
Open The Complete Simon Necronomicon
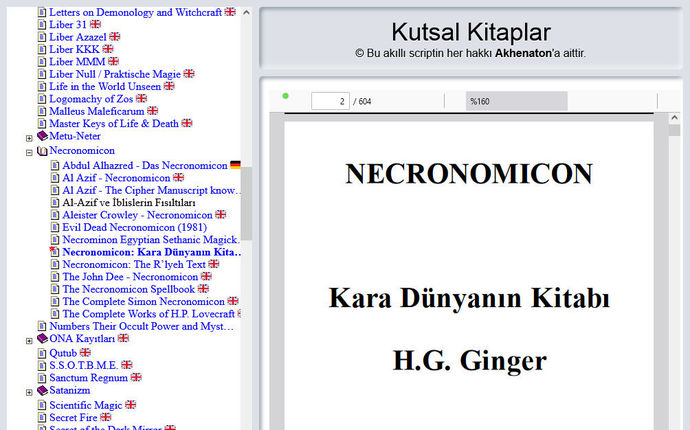(x=143, y=301)
